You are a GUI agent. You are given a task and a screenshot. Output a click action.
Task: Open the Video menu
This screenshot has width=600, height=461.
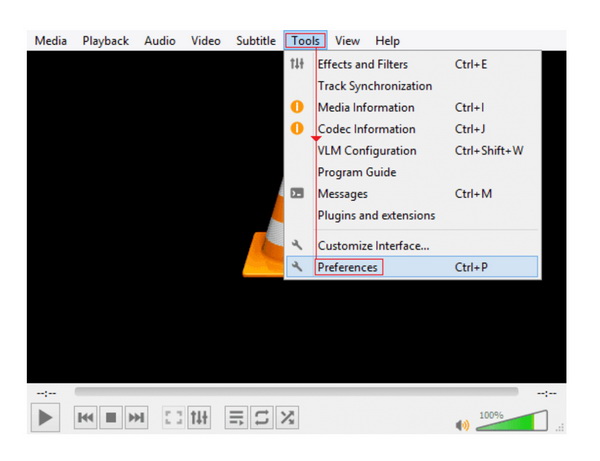[x=206, y=41]
